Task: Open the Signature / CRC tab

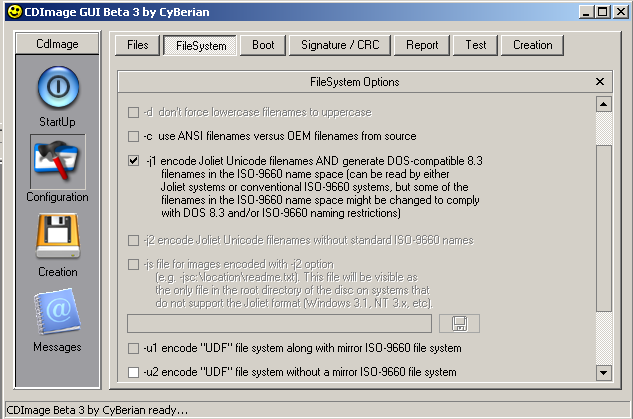Action: [x=340, y=45]
